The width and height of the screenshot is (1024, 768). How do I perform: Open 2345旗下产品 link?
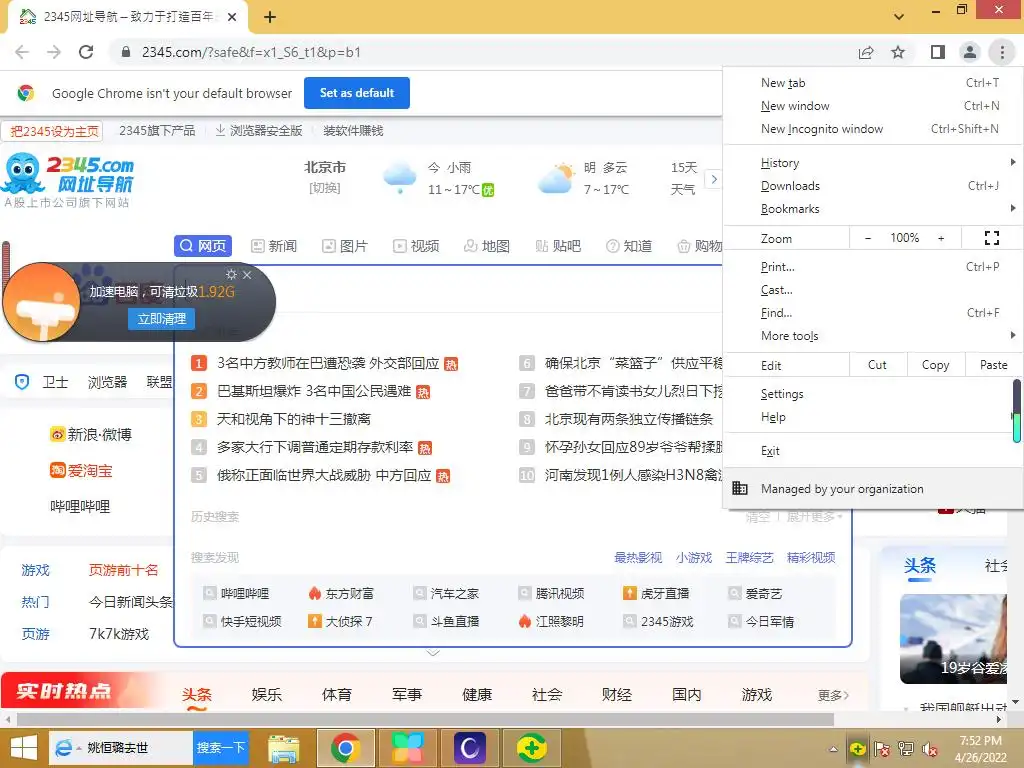point(157,131)
